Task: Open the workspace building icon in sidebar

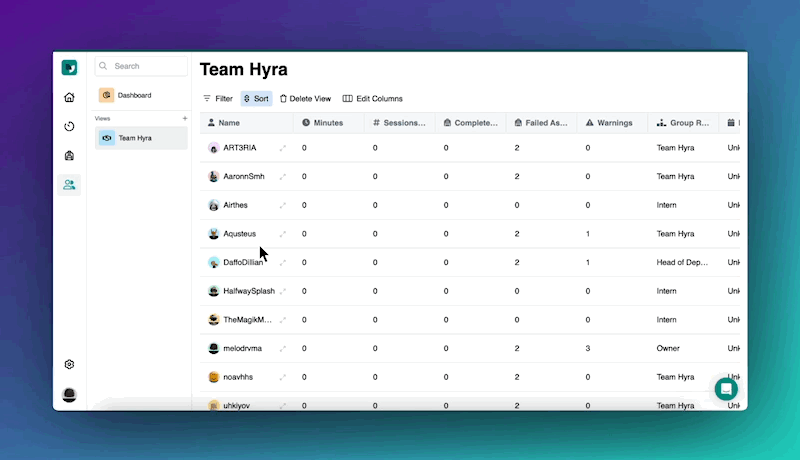Action: pyautogui.click(x=69, y=155)
